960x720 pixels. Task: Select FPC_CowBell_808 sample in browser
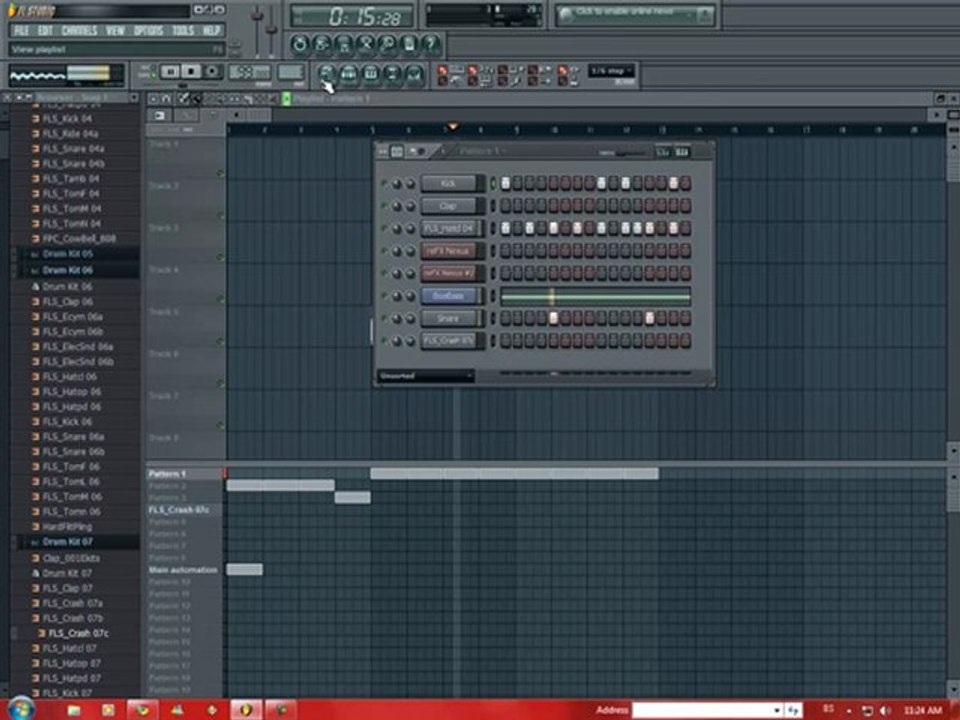click(x=78, y=238)
